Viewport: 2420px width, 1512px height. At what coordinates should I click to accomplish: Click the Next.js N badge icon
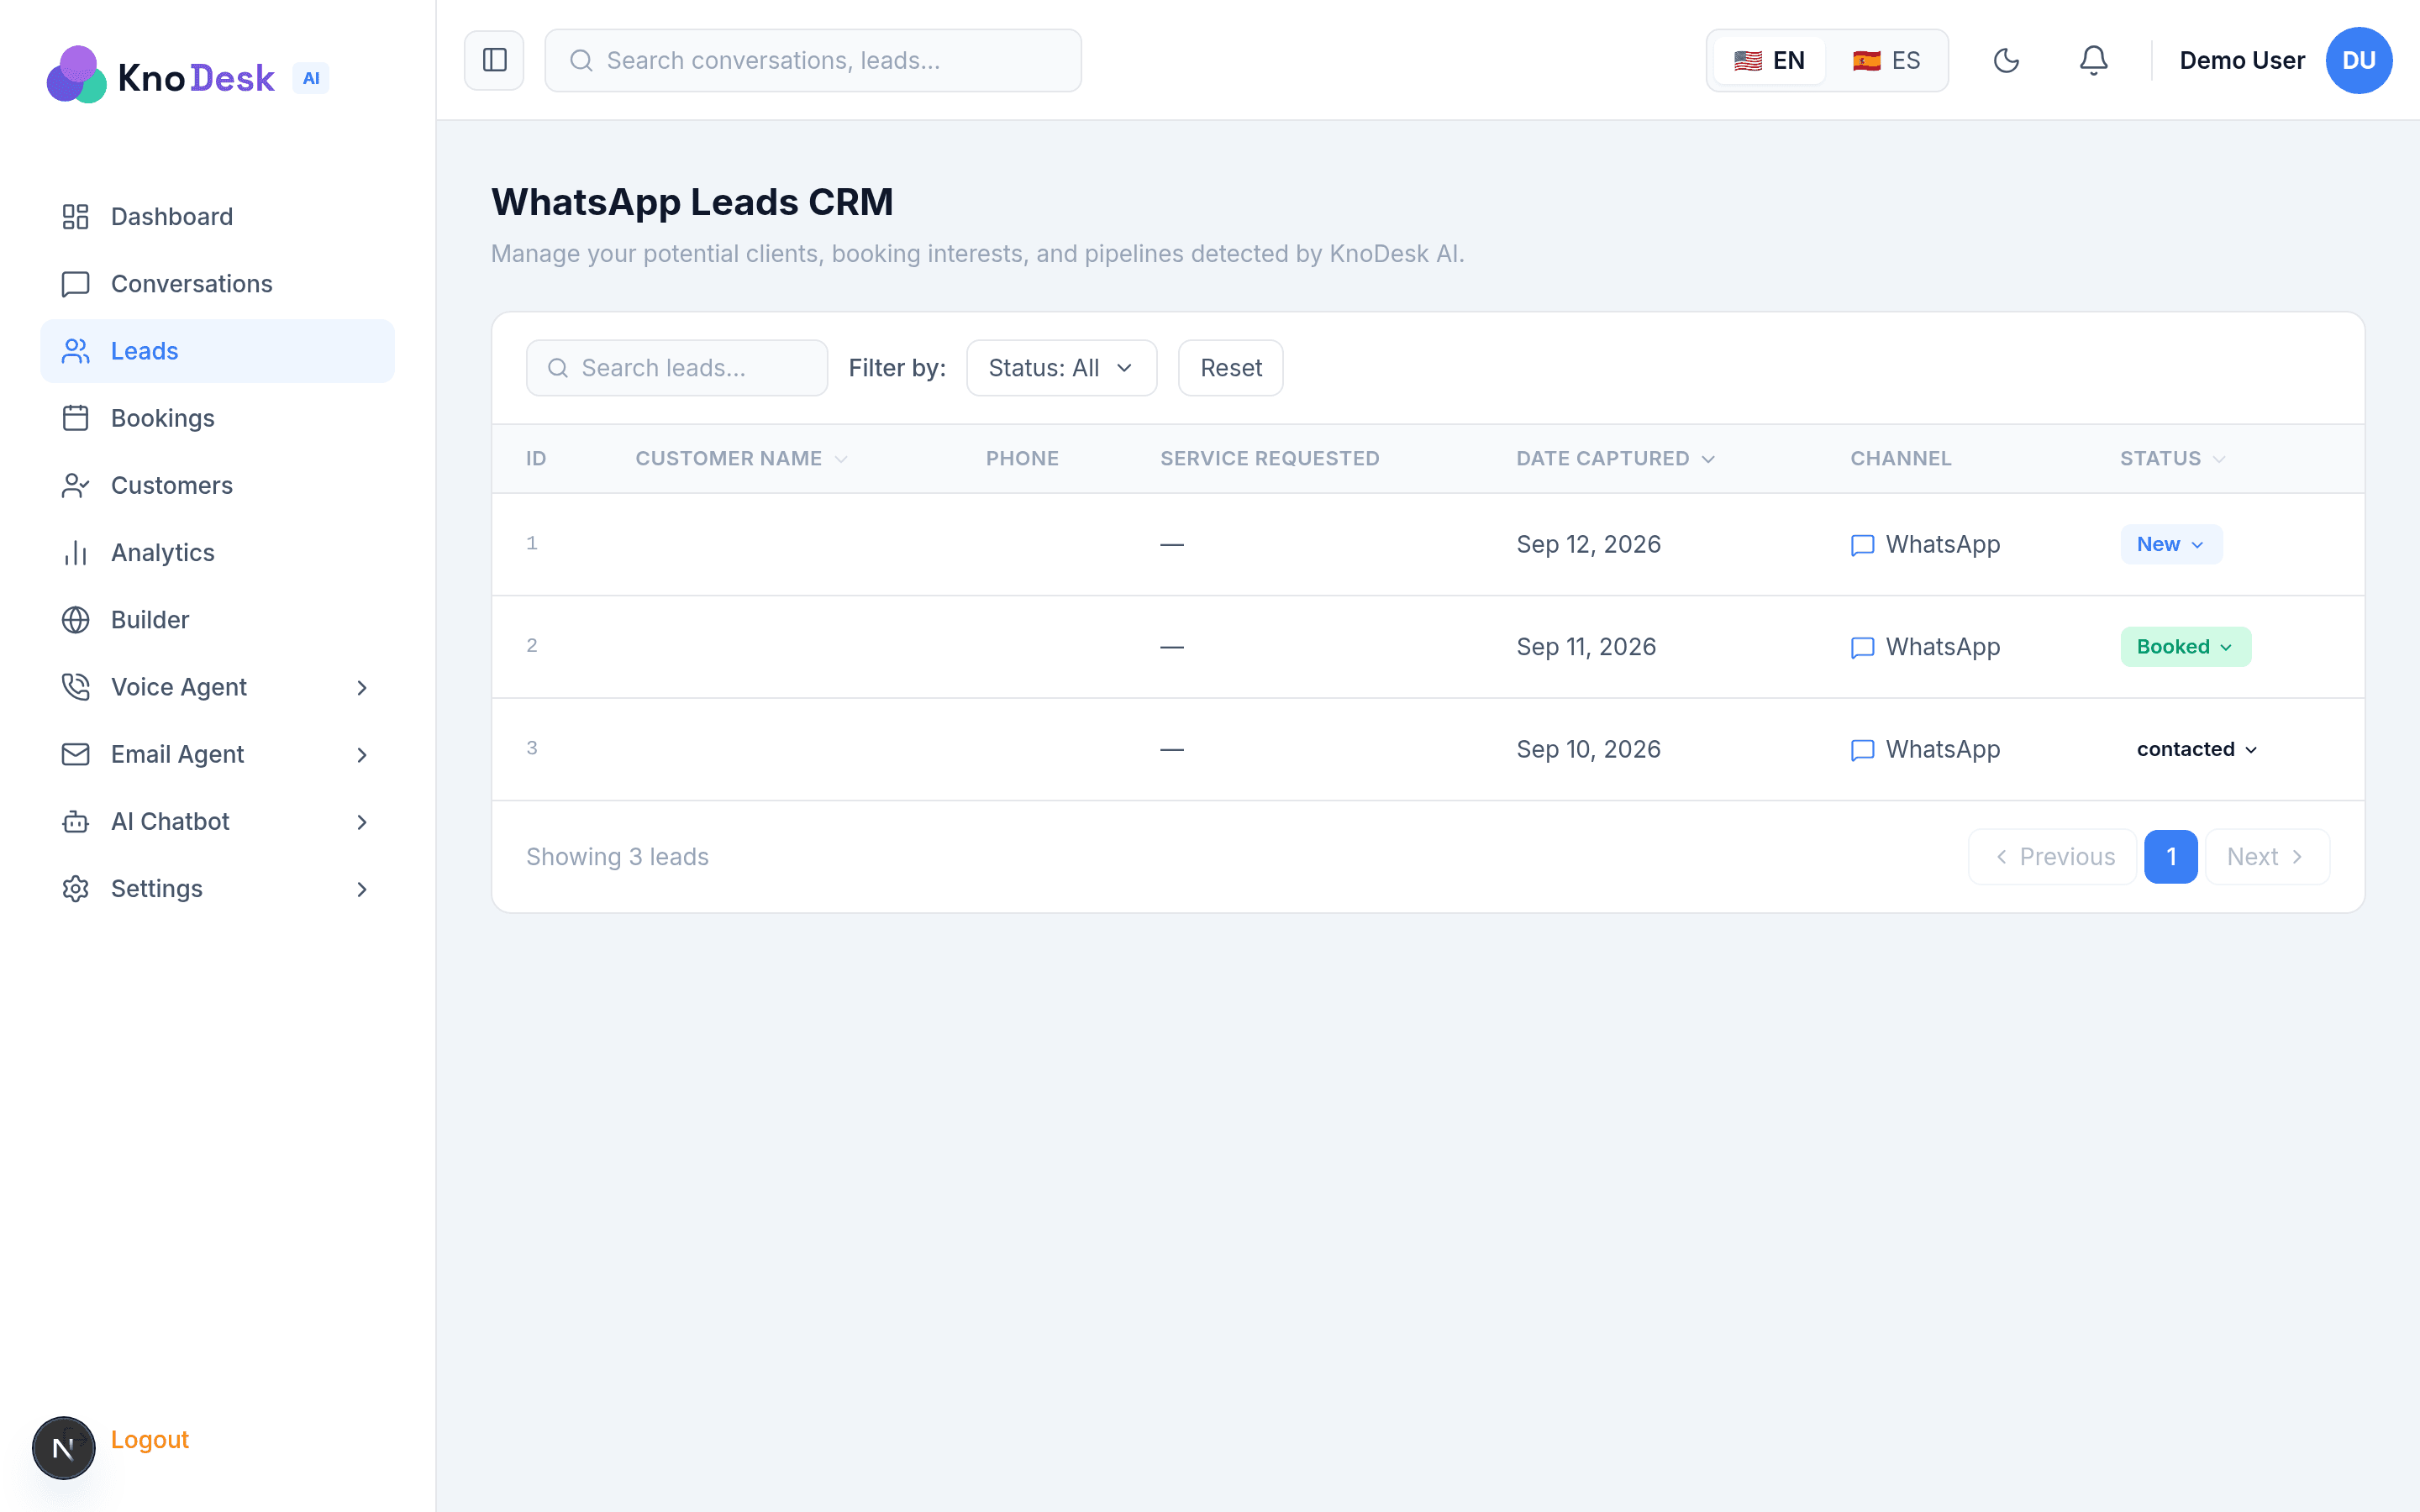coord(64,1447)
